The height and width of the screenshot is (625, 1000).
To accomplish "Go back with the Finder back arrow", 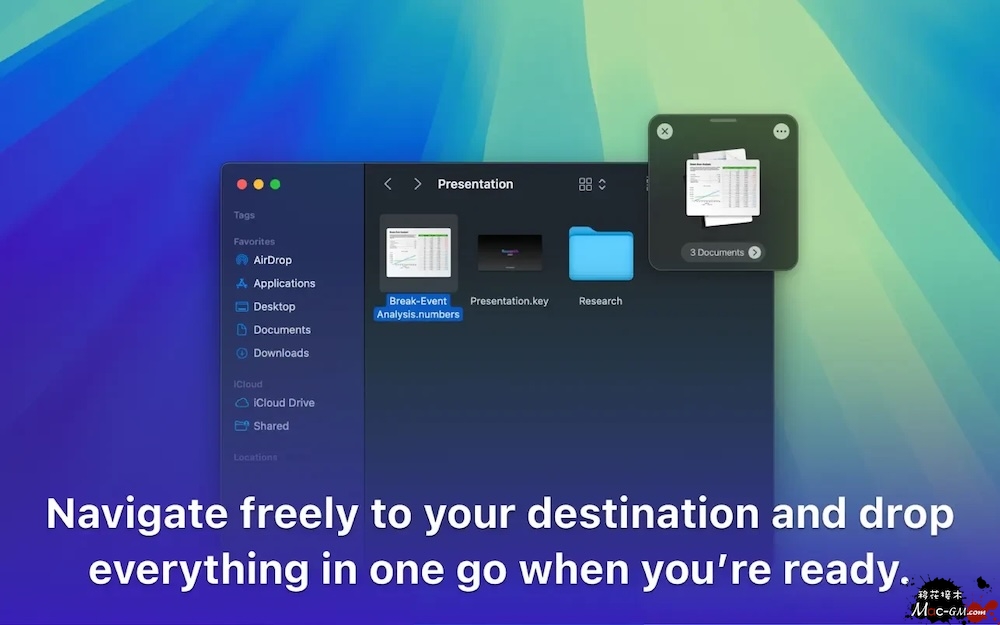I will pyautogui.click(x=388, y=184).
